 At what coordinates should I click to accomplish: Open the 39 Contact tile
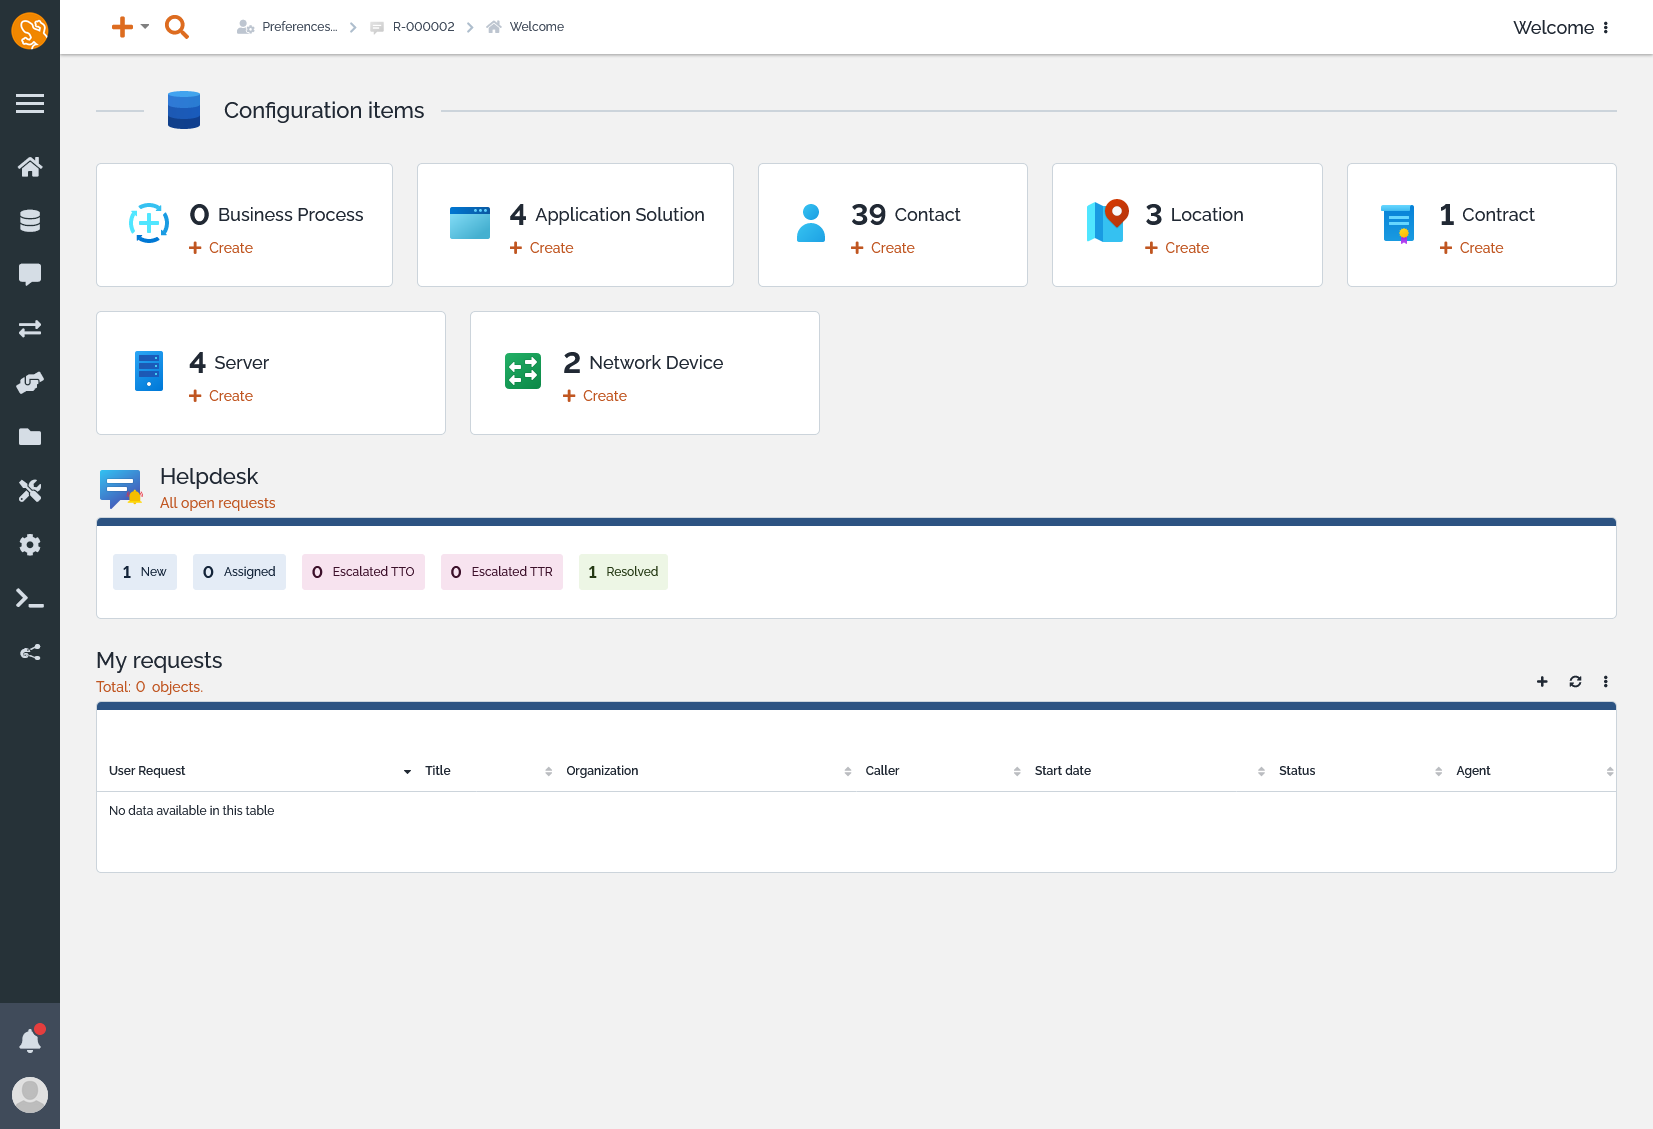coord(905,215)
